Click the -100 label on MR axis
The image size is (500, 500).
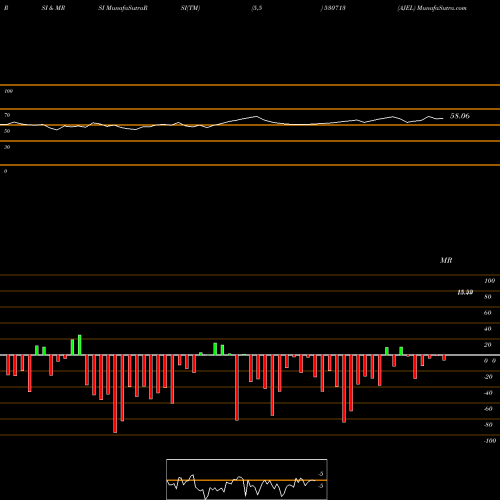[x=490, y=441]
